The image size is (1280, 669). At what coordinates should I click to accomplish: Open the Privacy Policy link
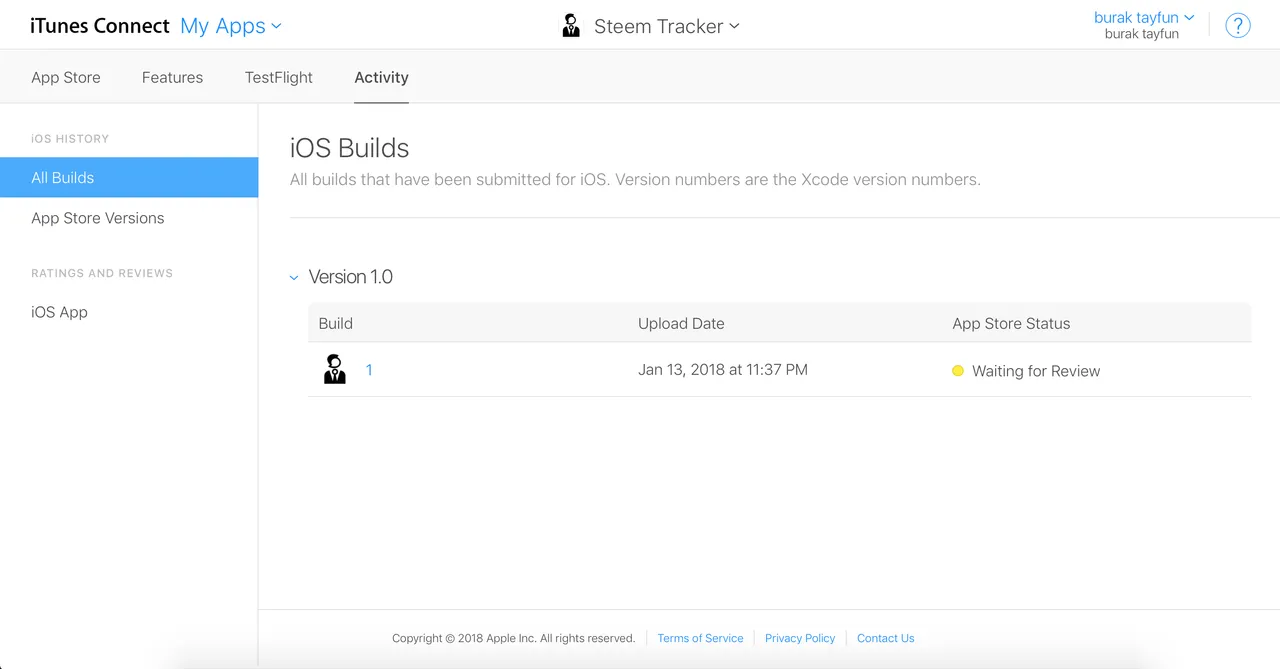[x=800, y=638]
